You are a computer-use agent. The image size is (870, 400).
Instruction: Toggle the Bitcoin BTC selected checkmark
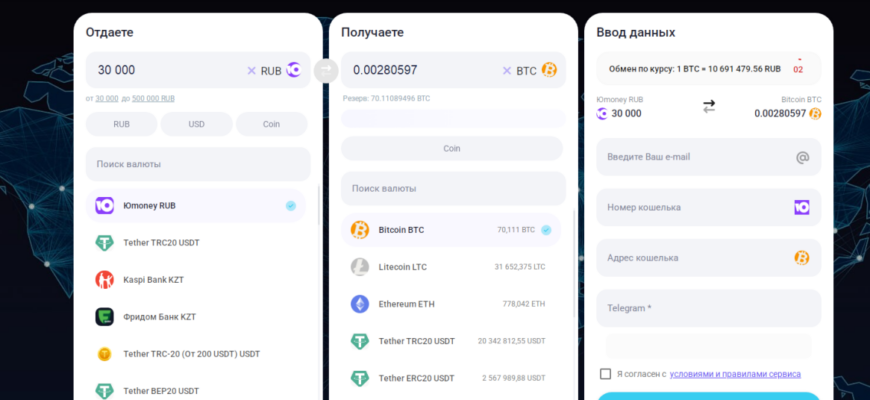pyautogui.click(x=546, y=230)
